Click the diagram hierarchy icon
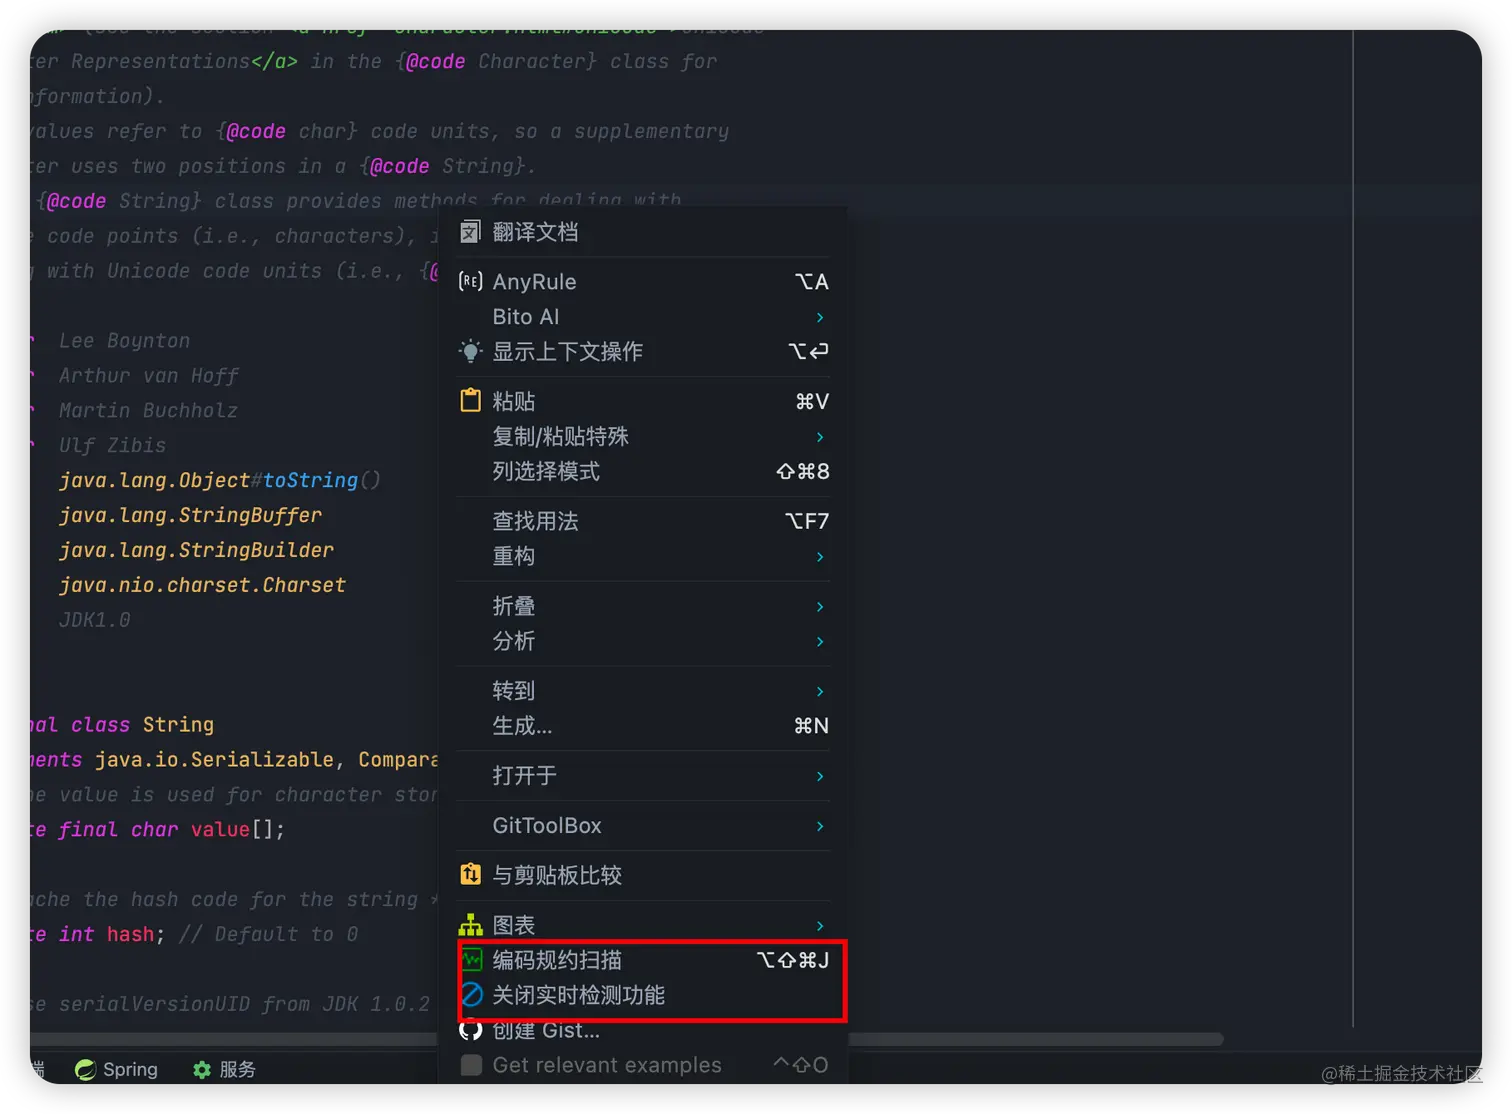Screen dimensions: 1512x1114 click(470, 925)
